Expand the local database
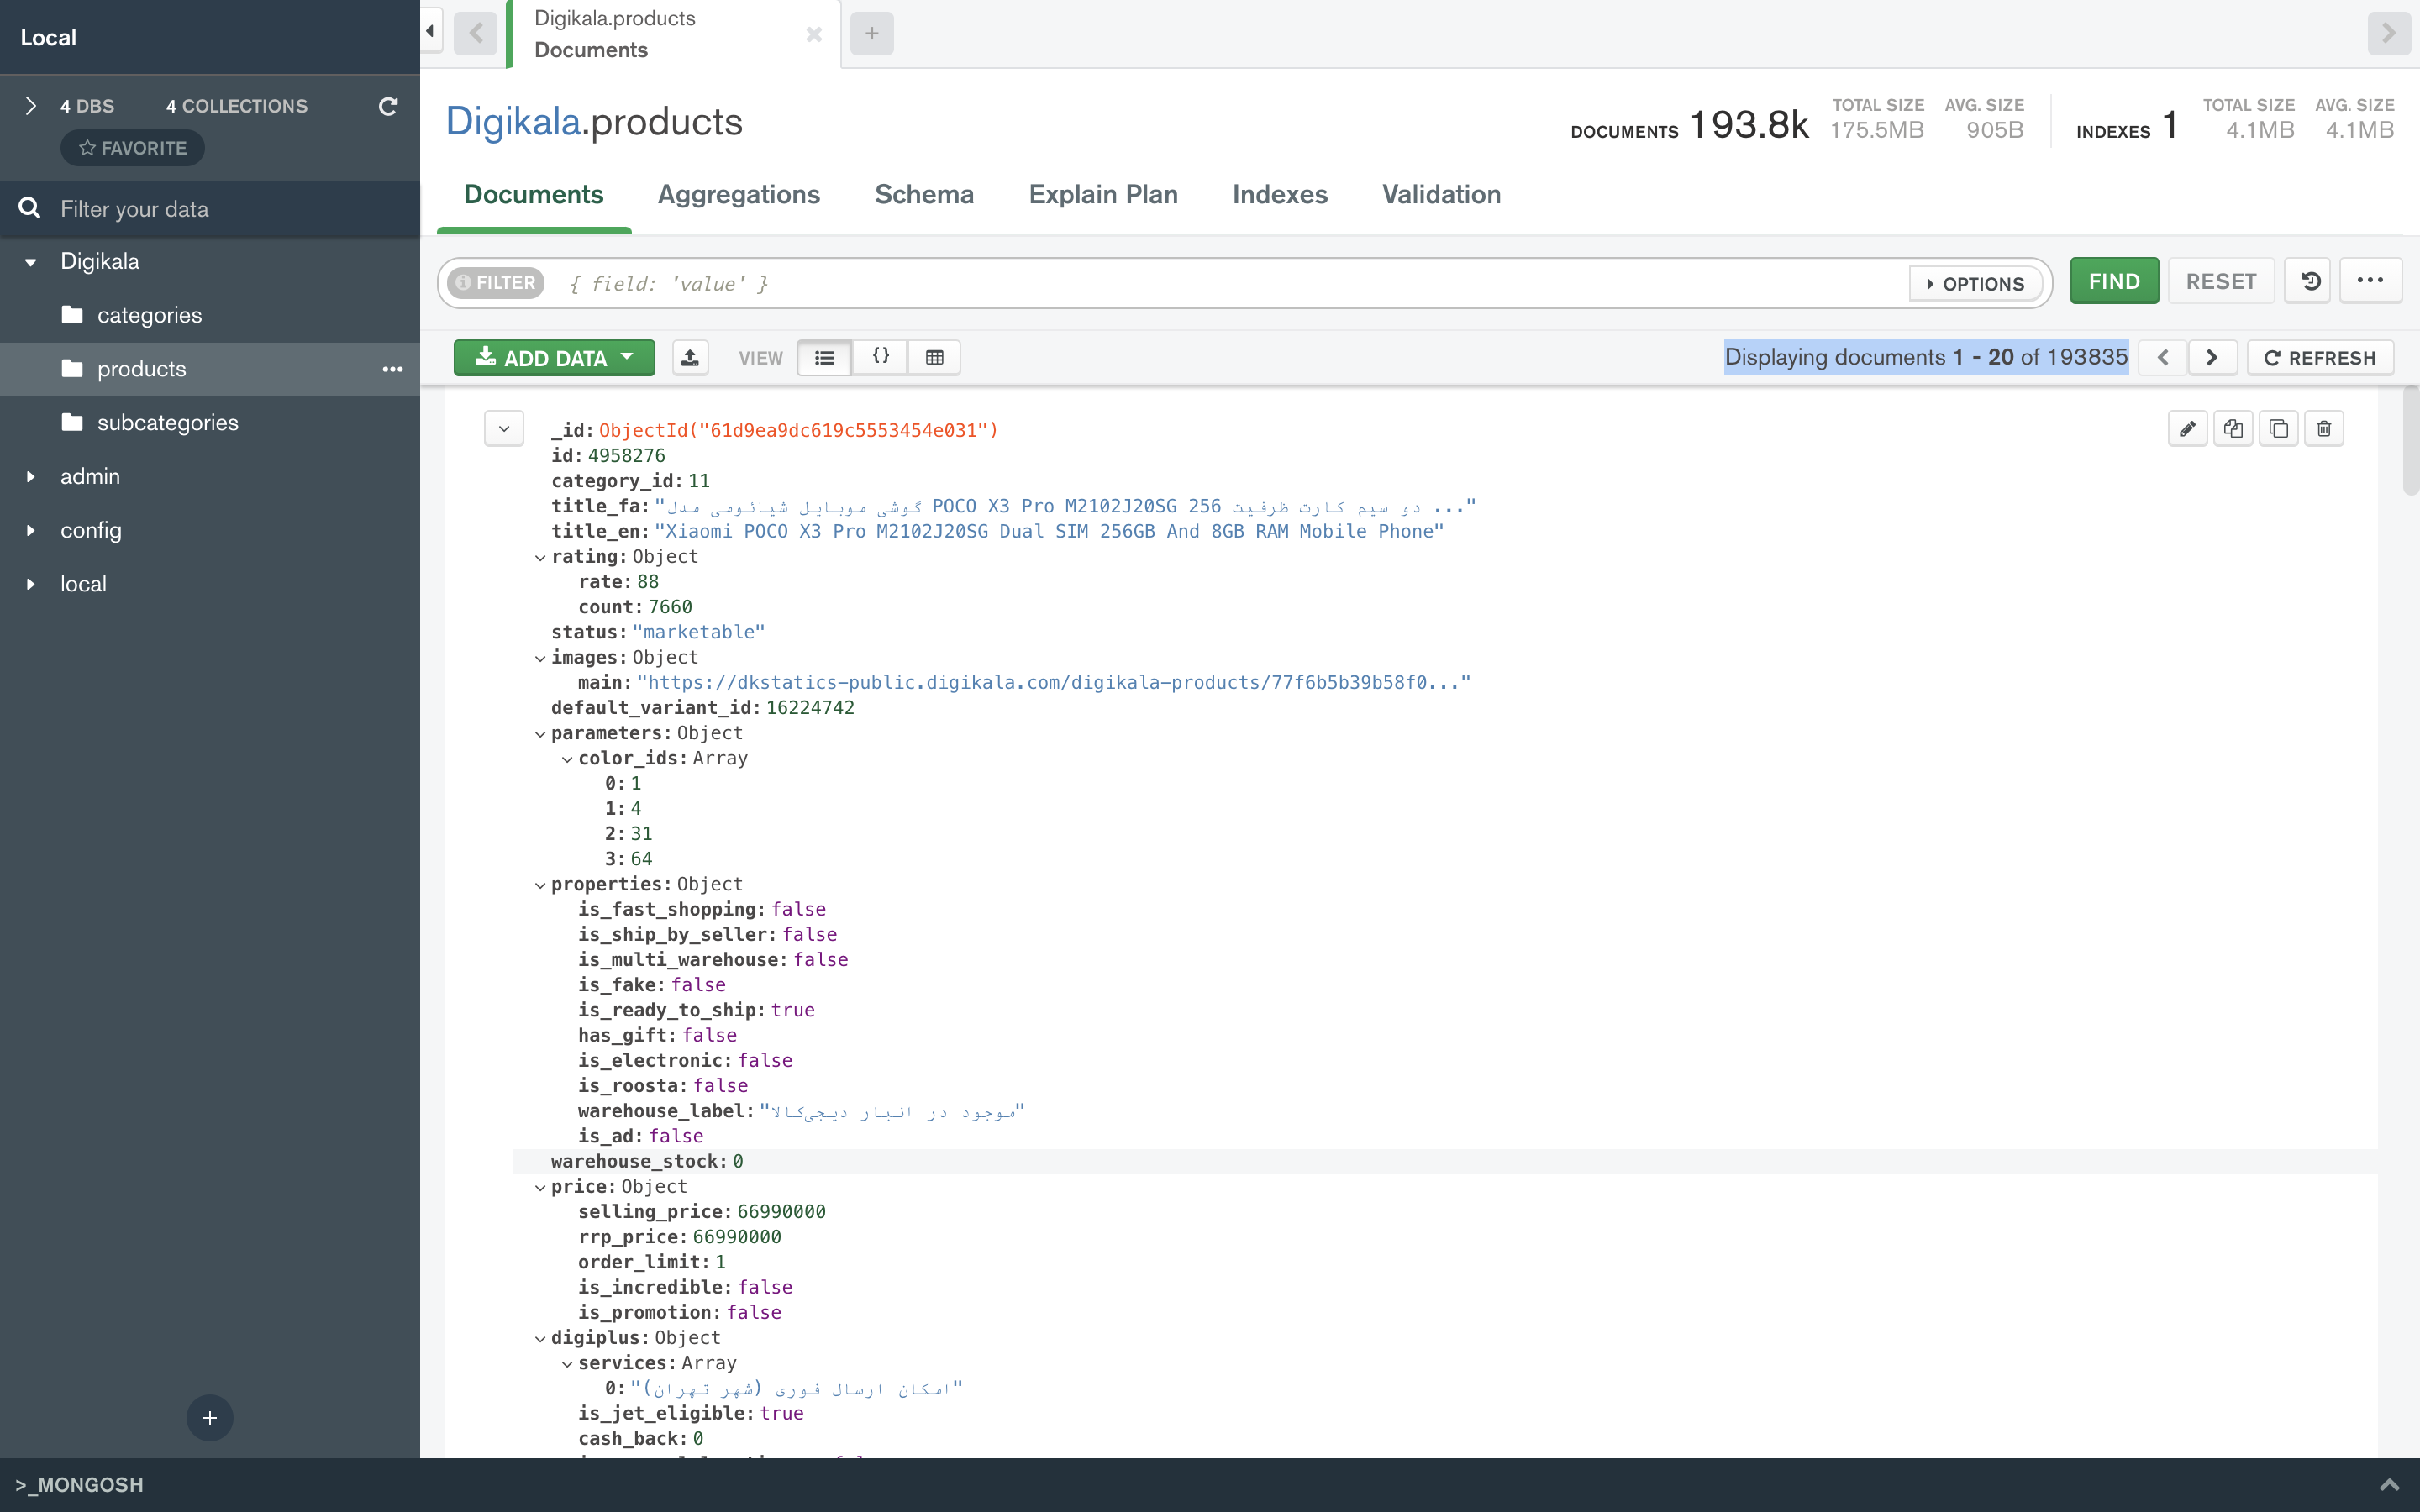Screen dimensions: 2420x1512 tap(31, 584)
